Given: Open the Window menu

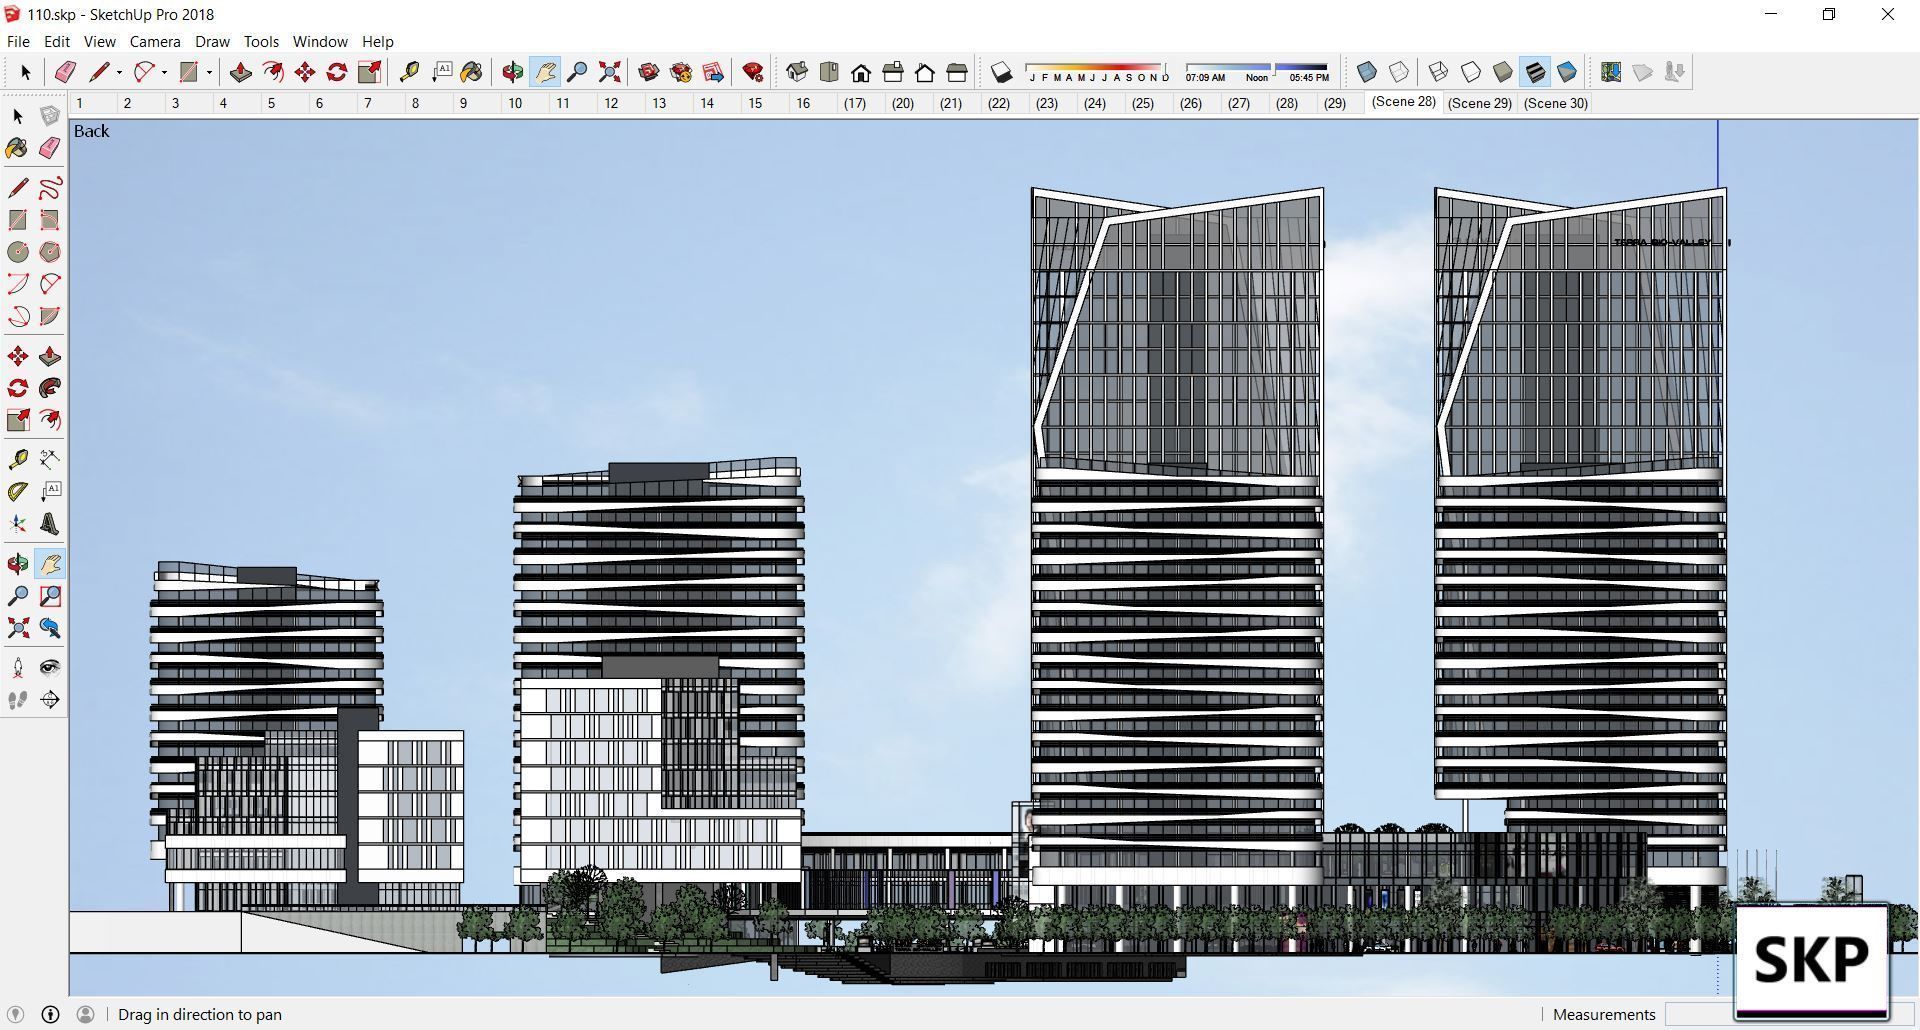Looking at the screenshot, I should coord(320,41).
